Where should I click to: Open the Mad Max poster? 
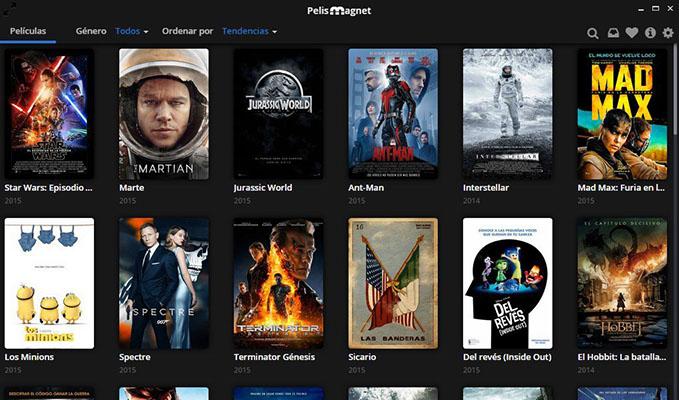(x=622, y=113)
